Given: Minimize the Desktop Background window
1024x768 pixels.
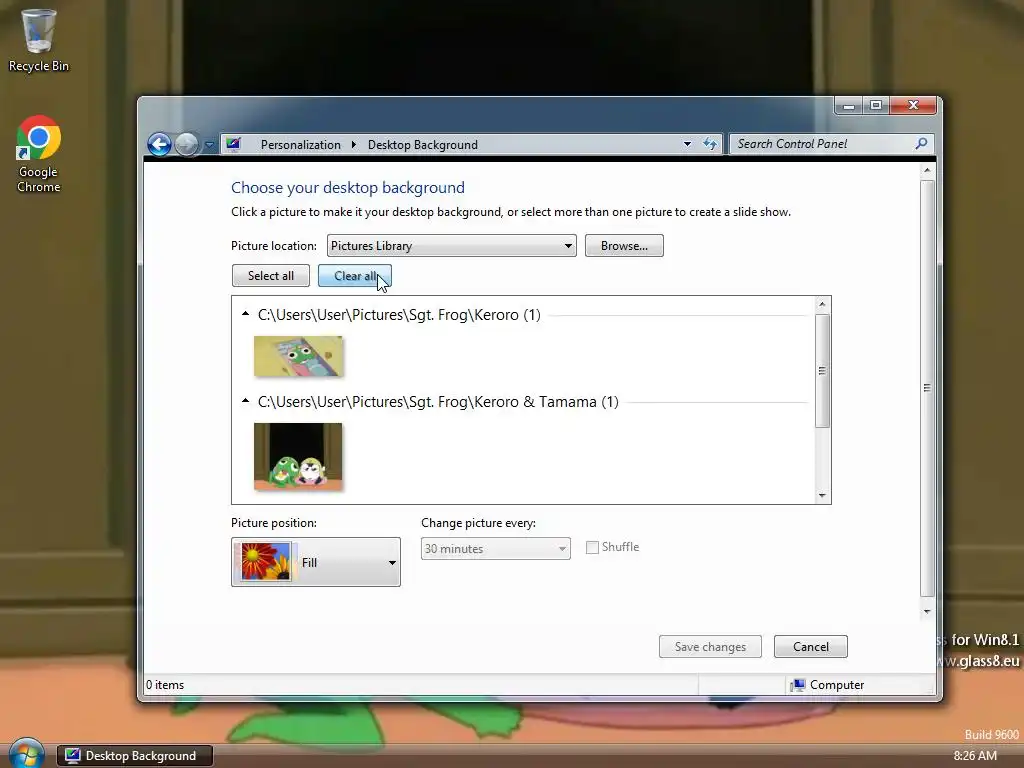Looking at the screenshot, I should pos(849,105).
